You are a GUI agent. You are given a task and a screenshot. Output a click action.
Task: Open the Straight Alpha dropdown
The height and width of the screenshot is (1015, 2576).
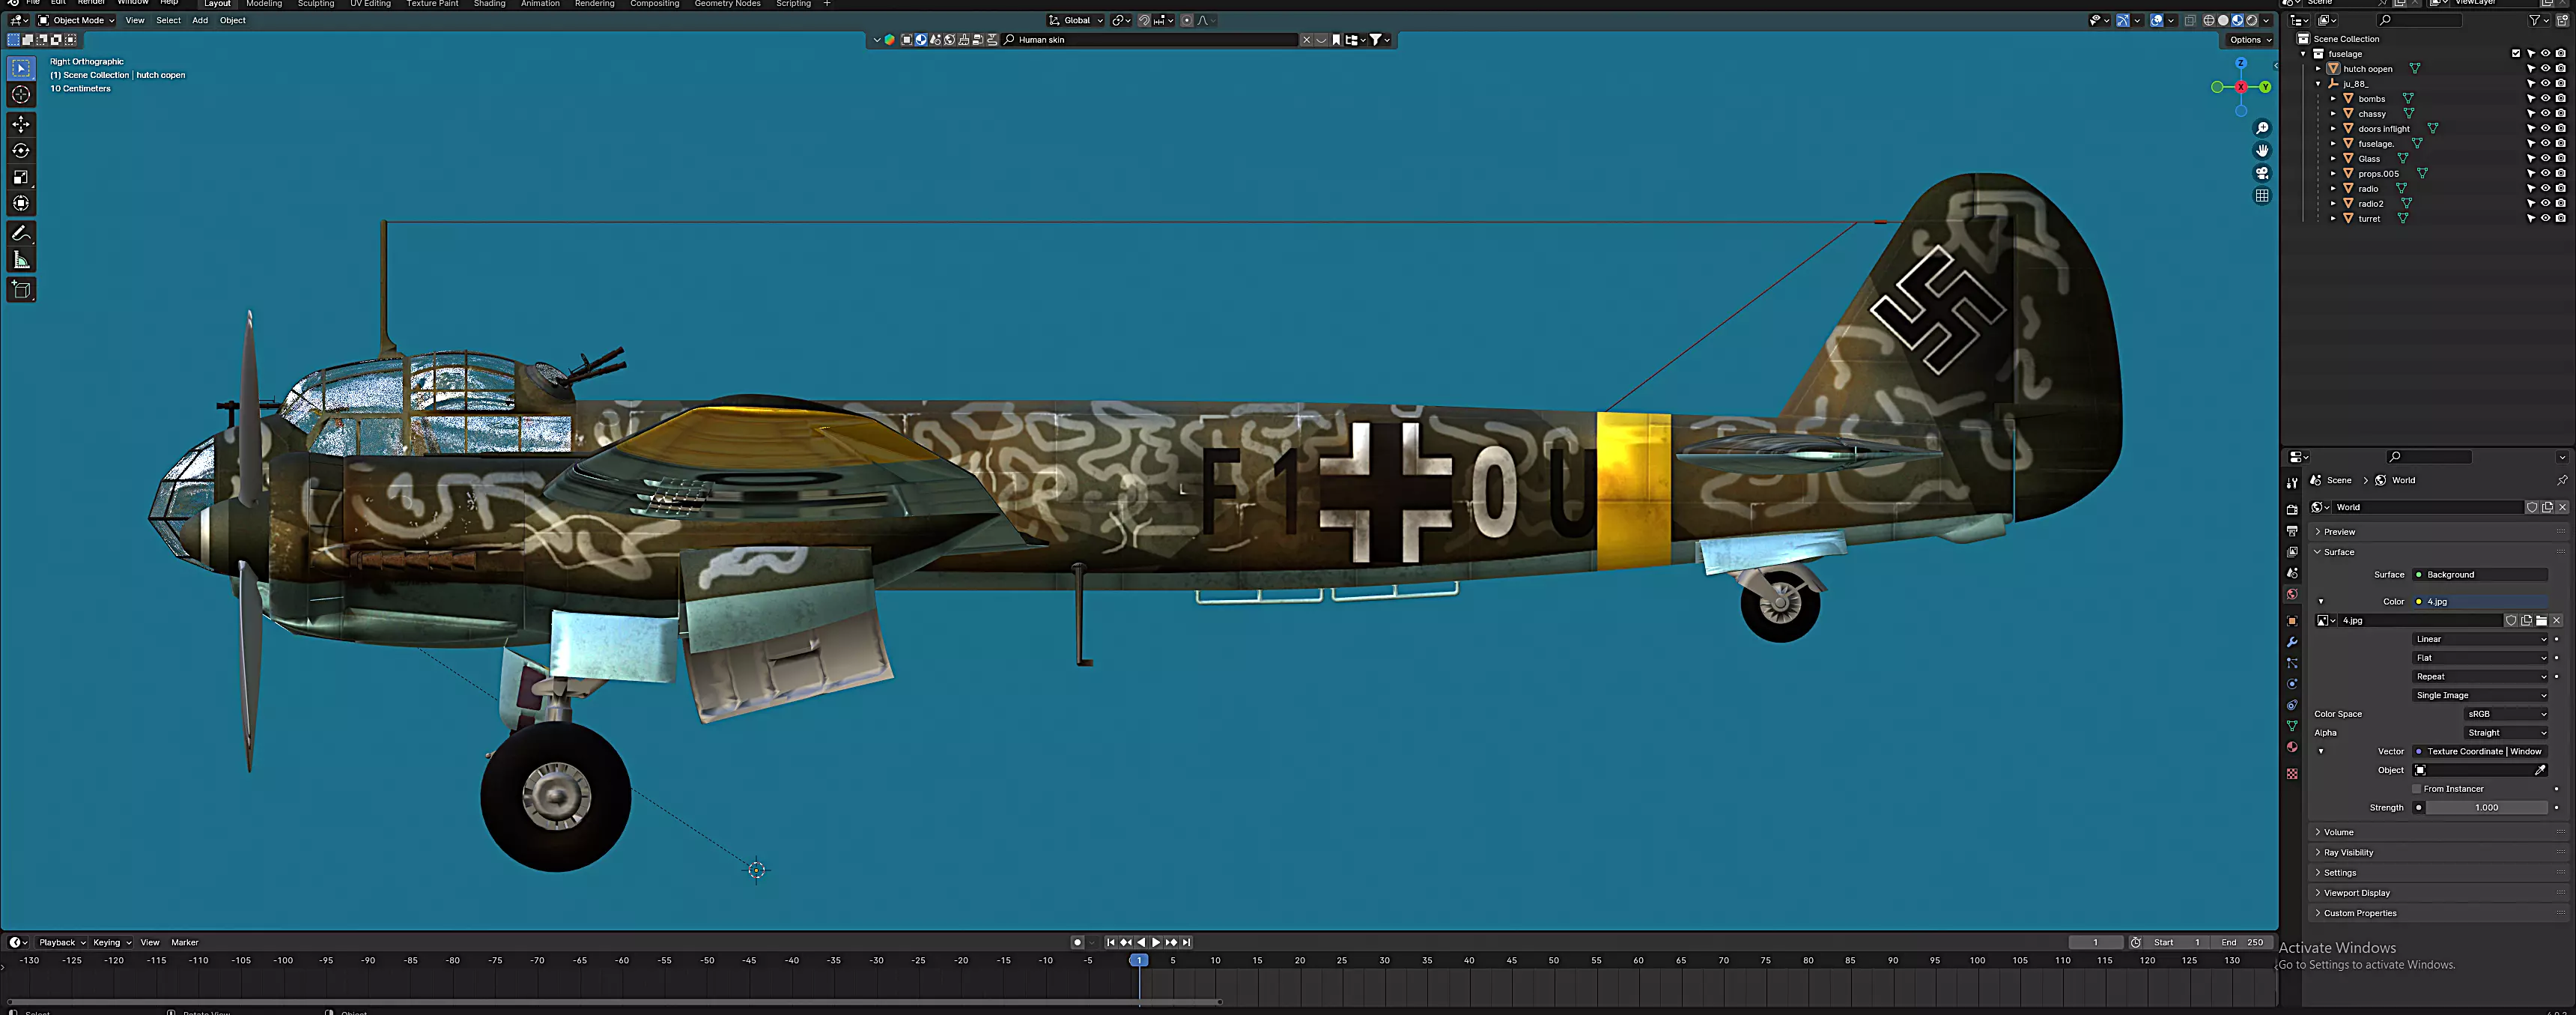(2506, 733)
